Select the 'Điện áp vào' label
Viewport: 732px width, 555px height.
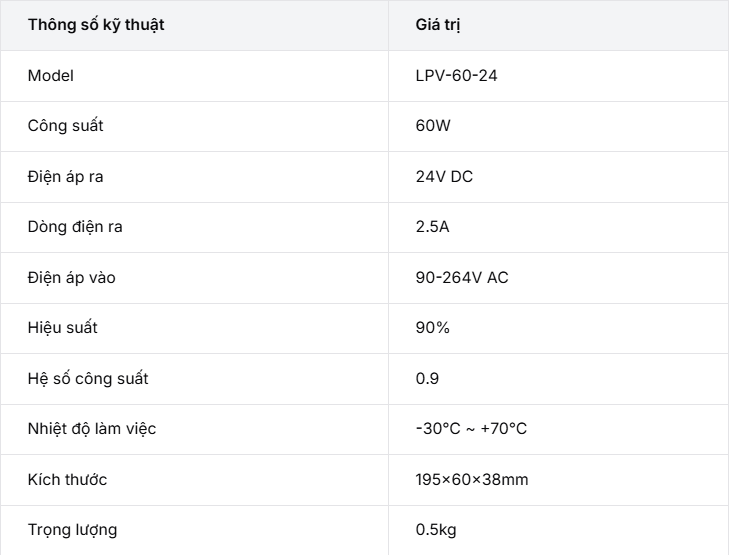(x=71, y=278)
